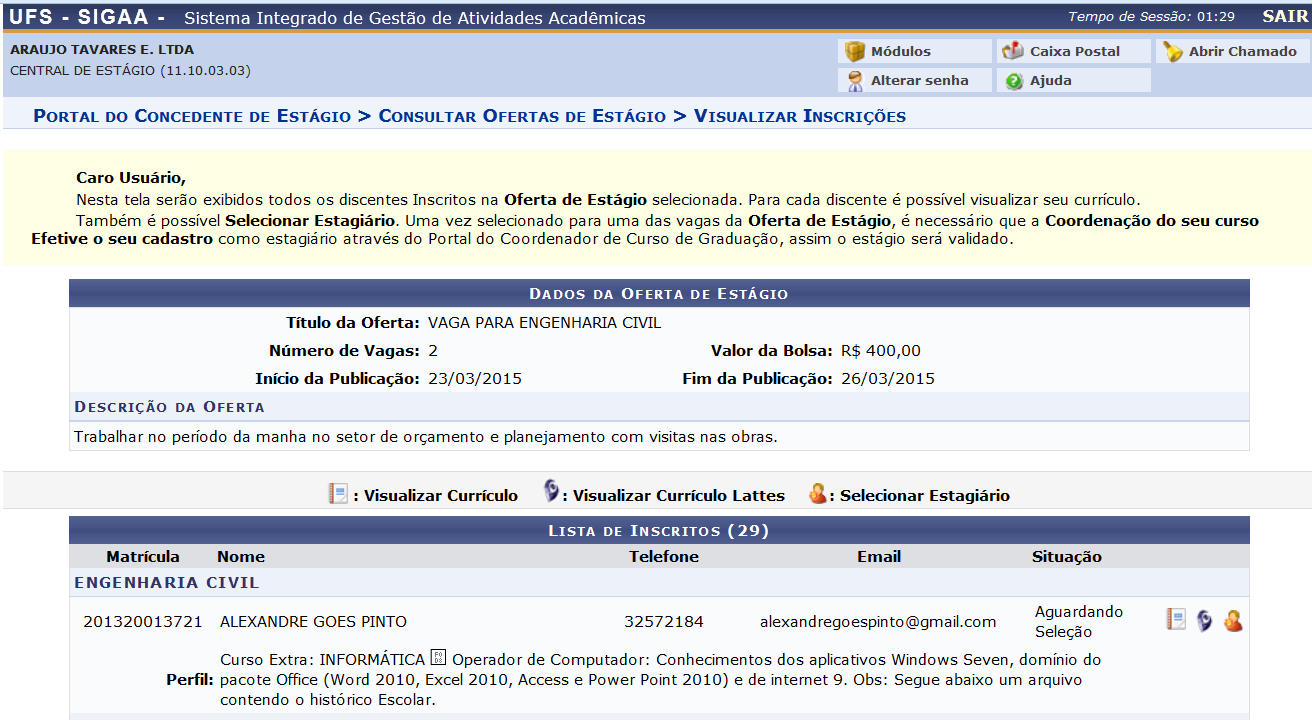Click phone number 32572184
1312x720 pixels.
pos(664,622)
